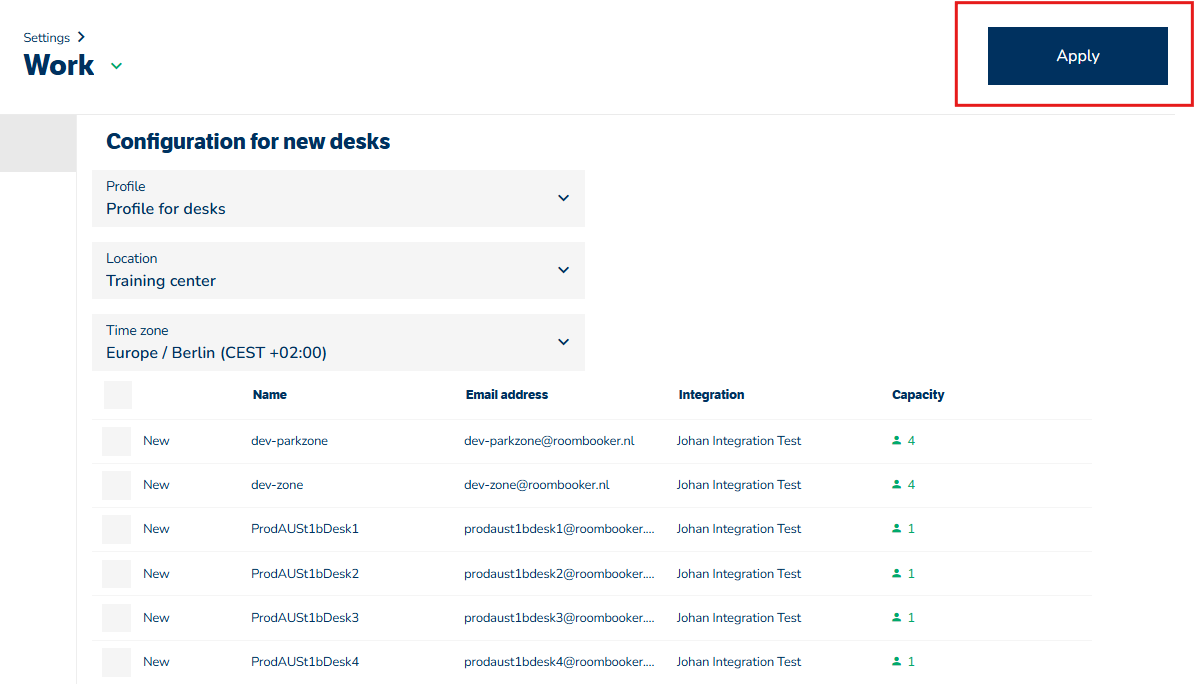The image size is (1195, 684).
Task: Open the Settings breadcrumb link
Action: pyautogui.click(x=47, y=38)
